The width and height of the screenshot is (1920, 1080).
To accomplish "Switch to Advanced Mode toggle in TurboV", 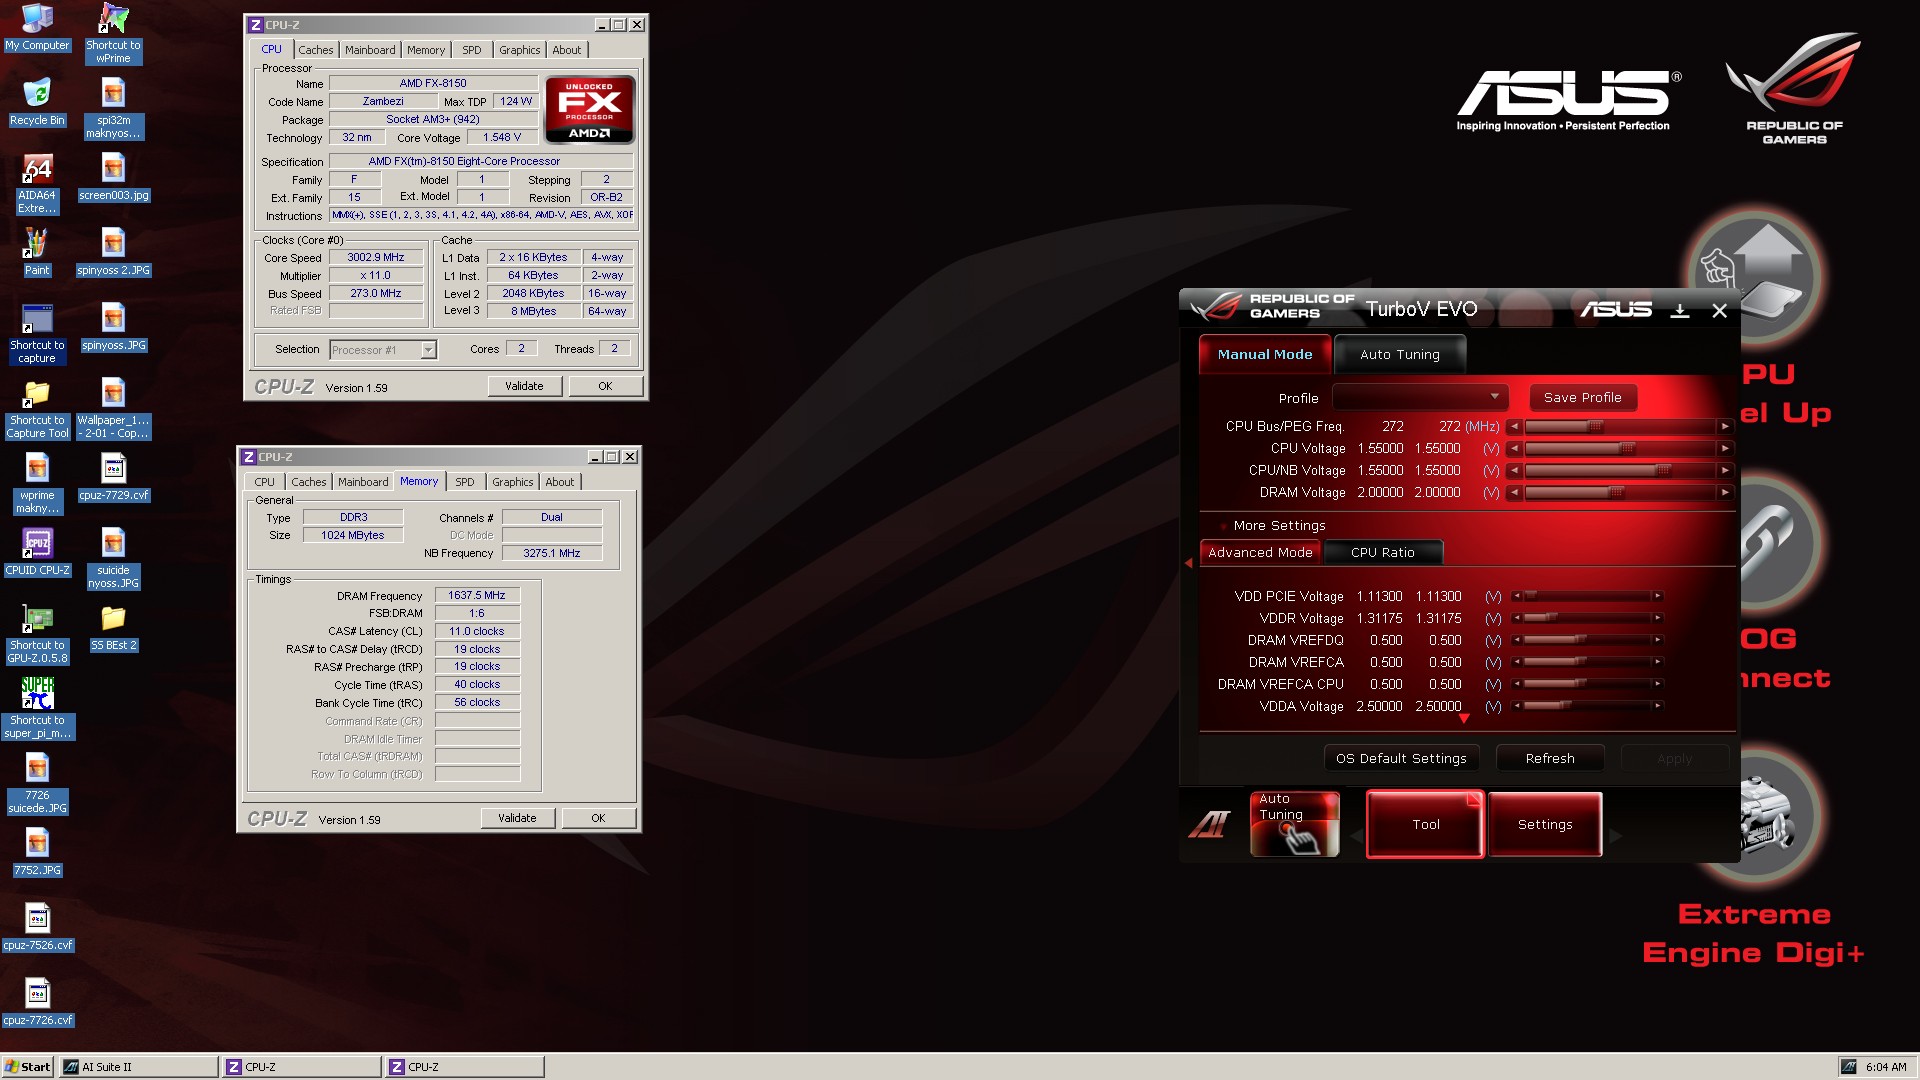I will point(1260,552).
